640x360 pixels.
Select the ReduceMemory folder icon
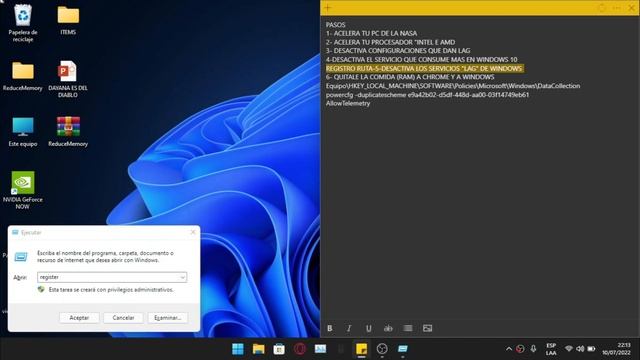(23, 76)
